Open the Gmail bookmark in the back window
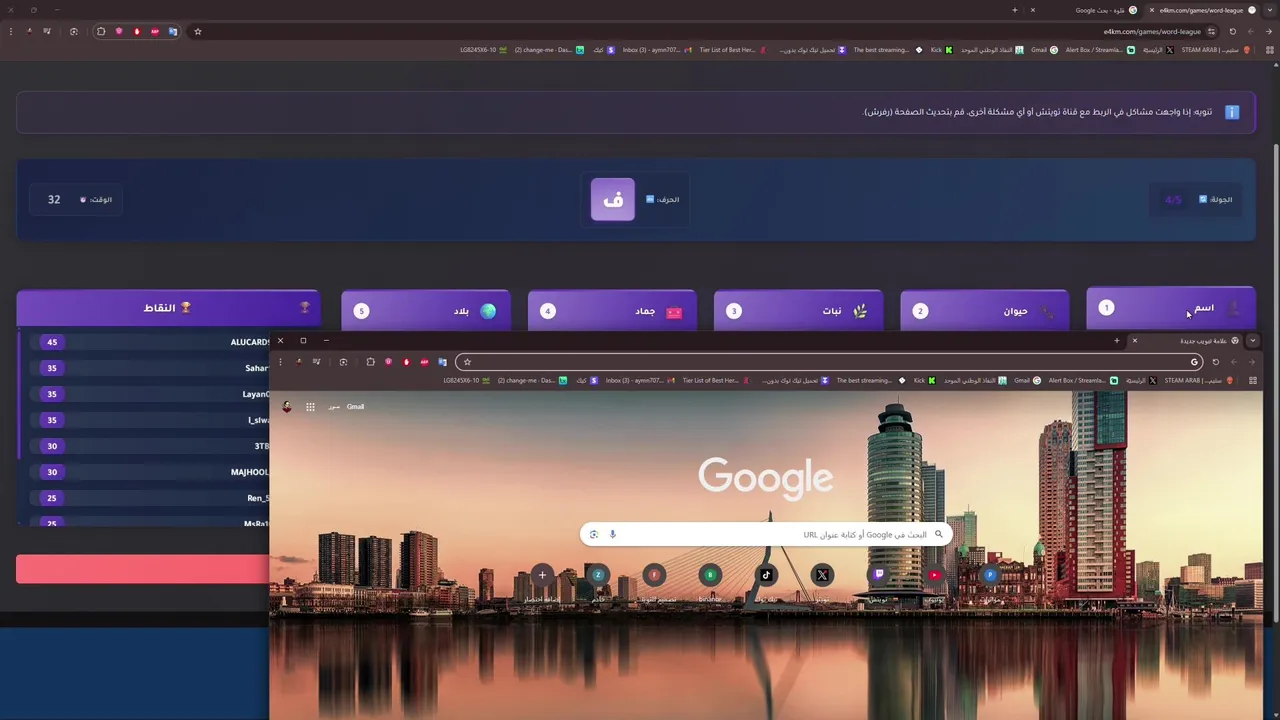The height and width of the screenshot is (720, 1280). pyautogui.click(x=1045, y=49)
